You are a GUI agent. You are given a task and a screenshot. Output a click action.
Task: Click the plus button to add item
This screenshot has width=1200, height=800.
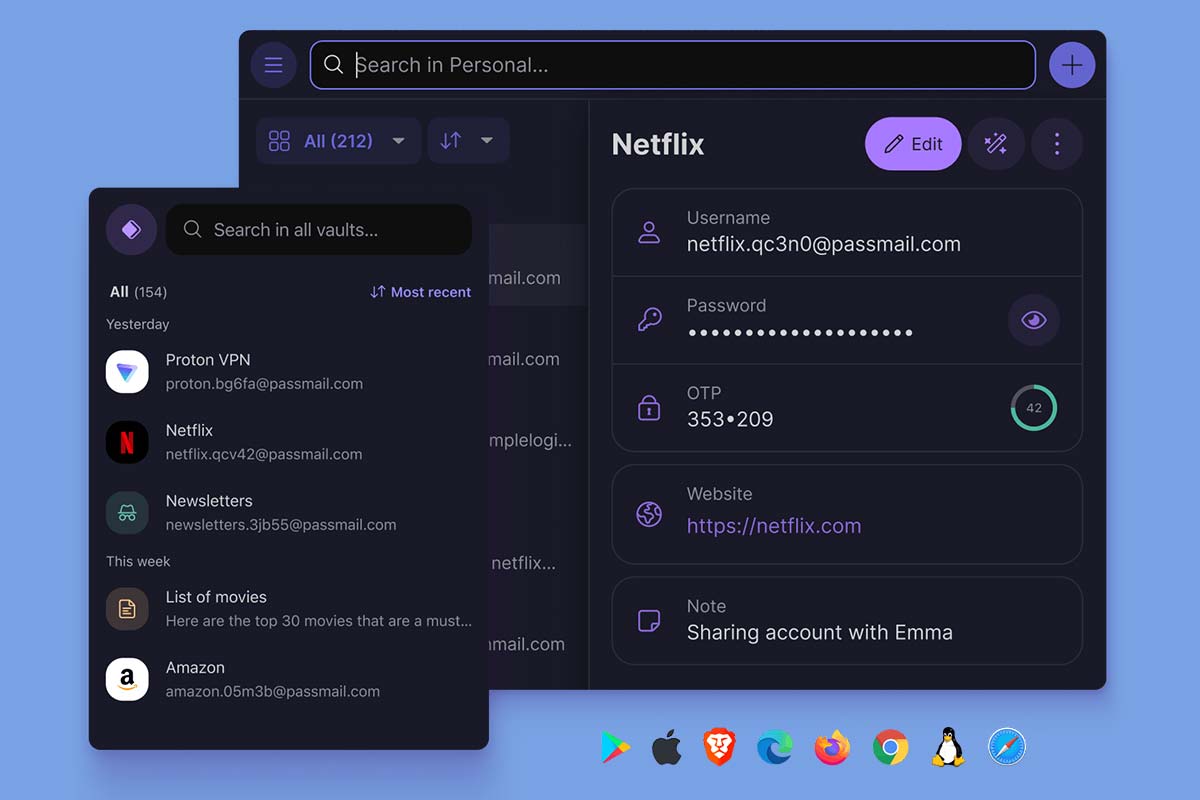(1071, 66)
